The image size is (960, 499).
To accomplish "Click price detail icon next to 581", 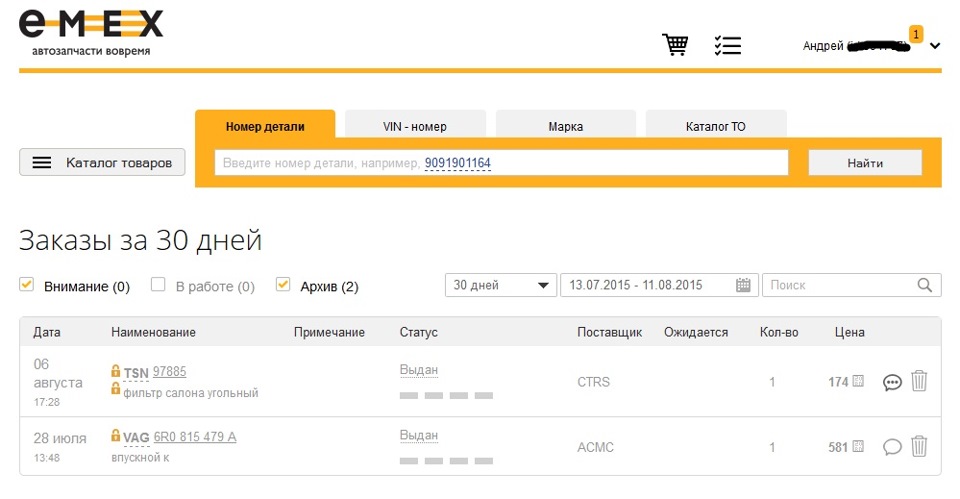I will [858, 446].
